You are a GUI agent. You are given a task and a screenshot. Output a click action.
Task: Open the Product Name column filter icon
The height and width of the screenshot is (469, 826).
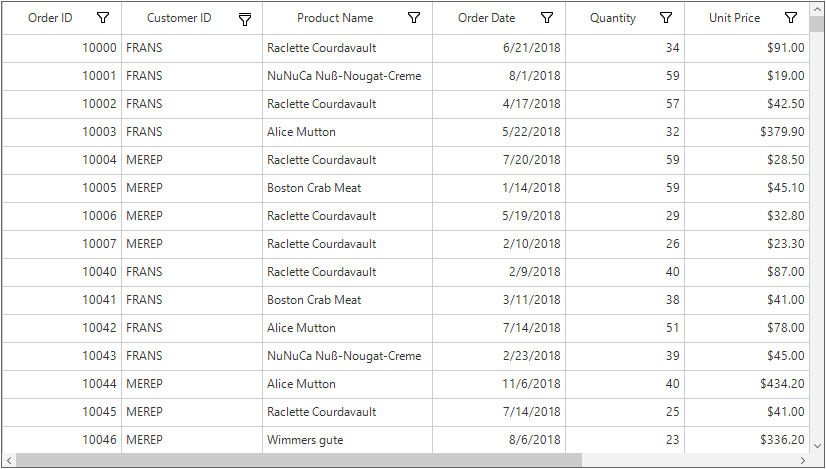(414, 18)
